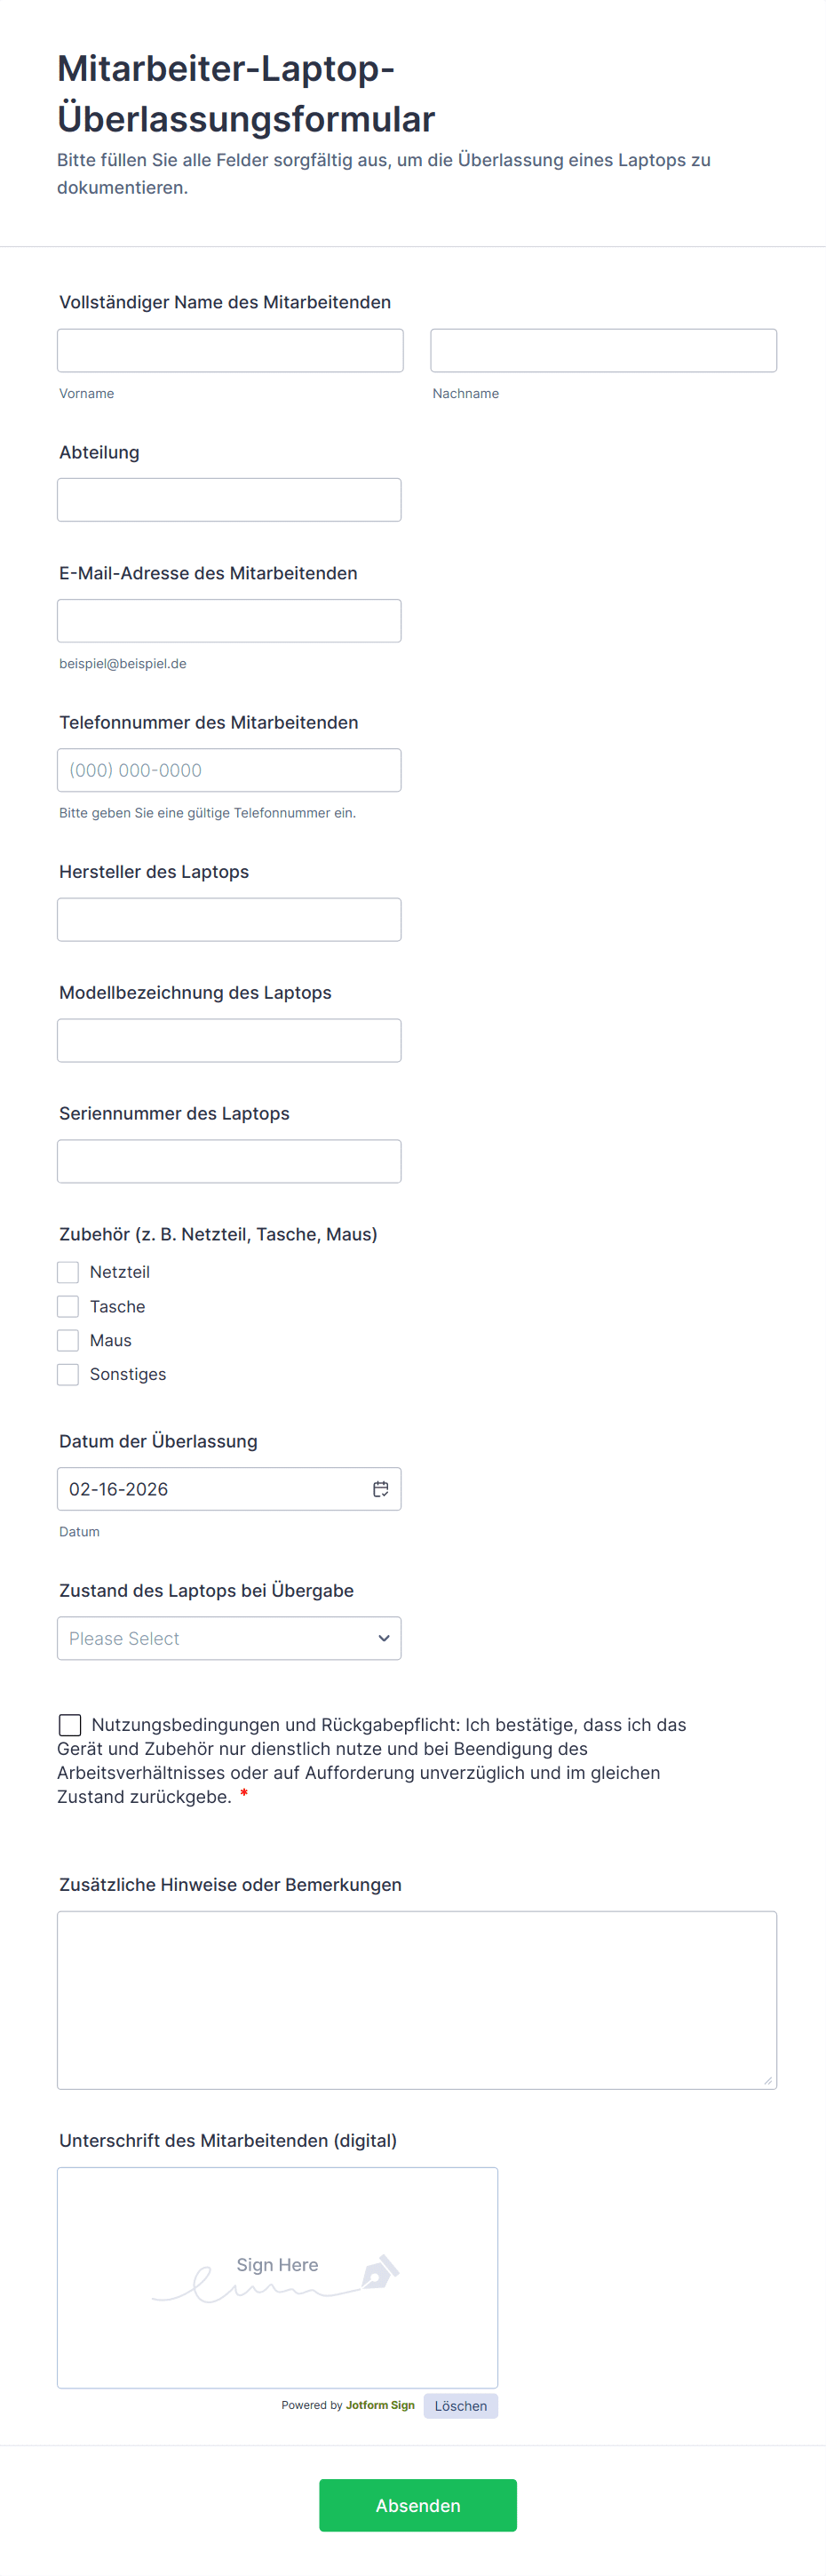The height and width of the screenshot is (2576, 826).
Task: Click the pen icon in signature box
Action: pos(379,2272)
